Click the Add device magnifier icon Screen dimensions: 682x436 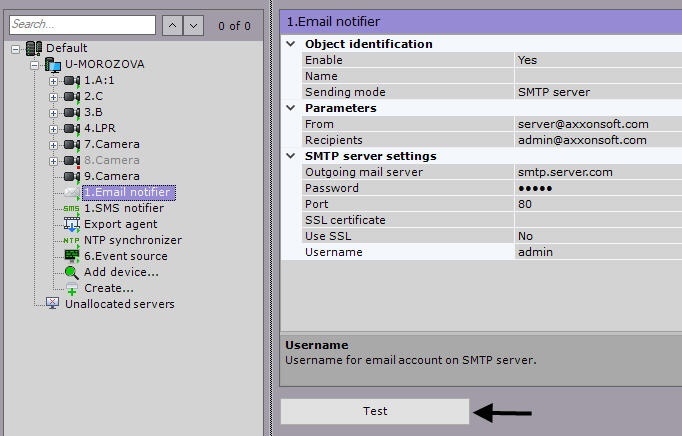pos(71,272)
